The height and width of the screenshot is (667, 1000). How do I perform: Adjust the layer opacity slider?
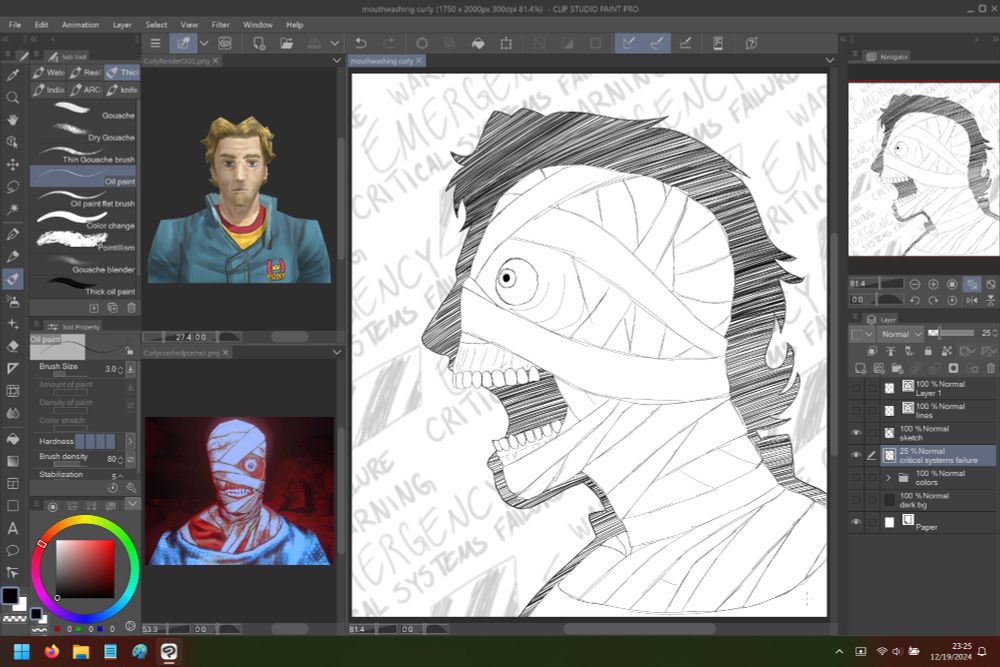(952, 333)
